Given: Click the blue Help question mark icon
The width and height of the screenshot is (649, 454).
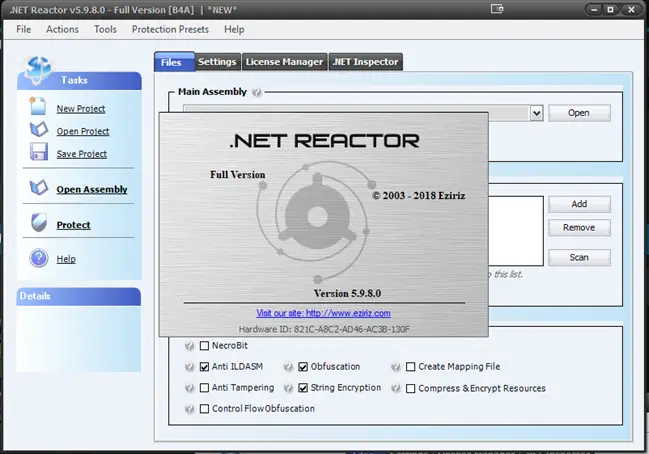Looking at the screenshot, I should tap(38, 258).
